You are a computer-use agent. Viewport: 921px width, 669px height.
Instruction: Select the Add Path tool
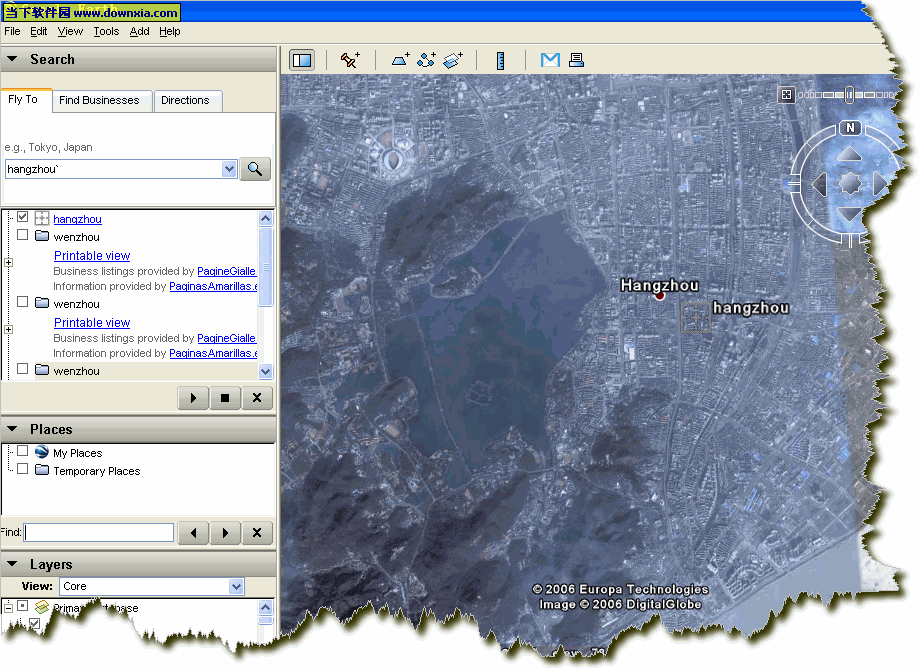point(427,60)
